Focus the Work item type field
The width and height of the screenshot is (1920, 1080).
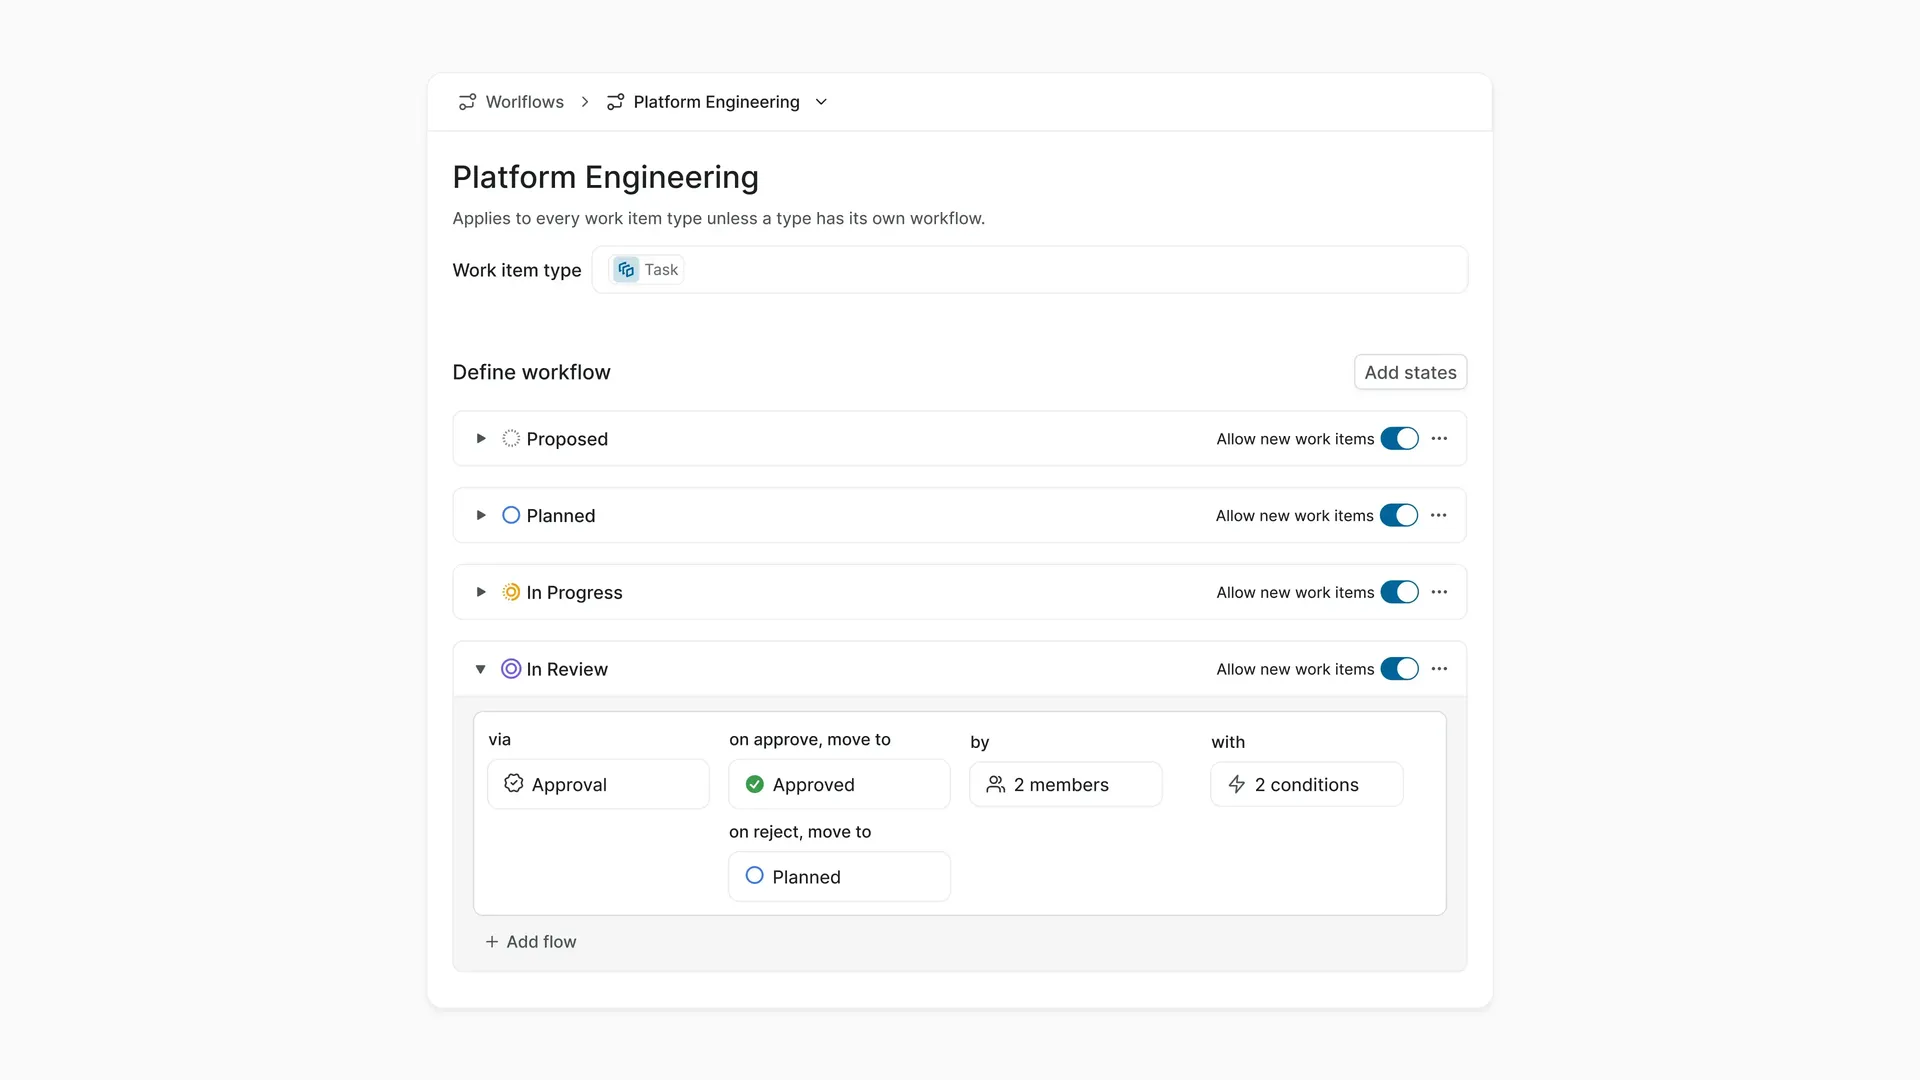[x=1029, y=270]
